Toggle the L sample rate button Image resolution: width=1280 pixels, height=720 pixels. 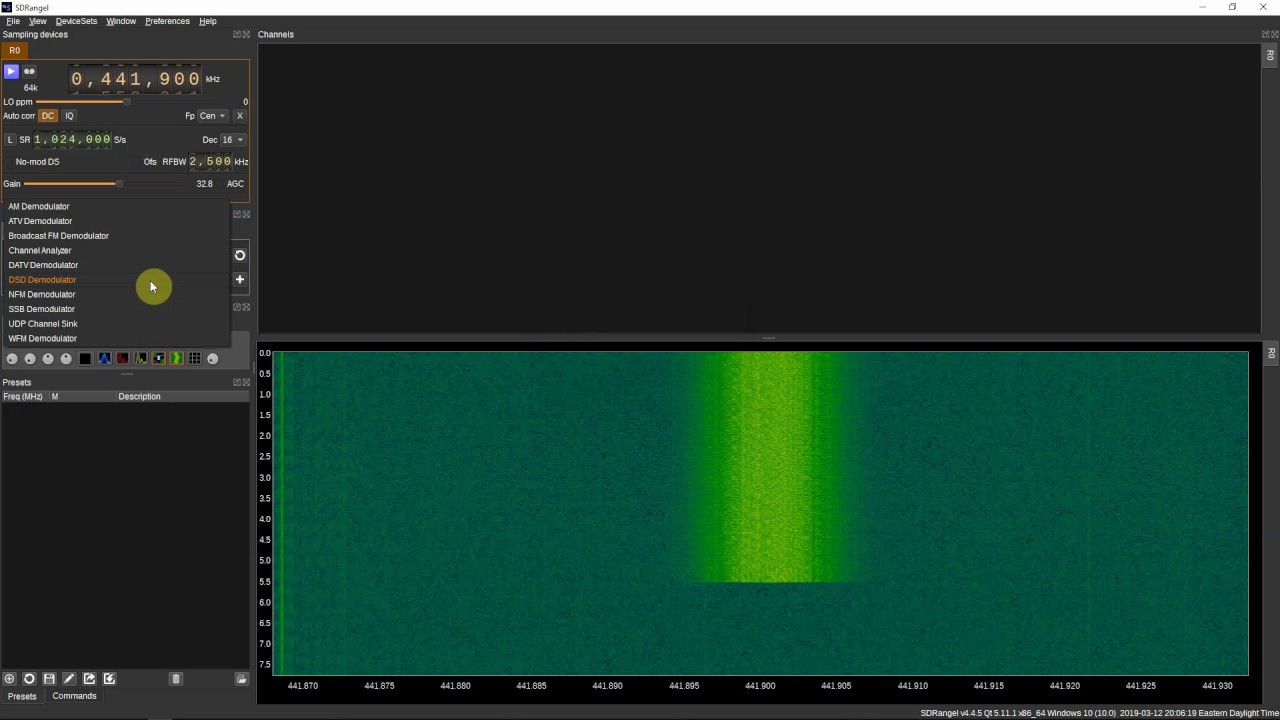[x=10, y=140]
